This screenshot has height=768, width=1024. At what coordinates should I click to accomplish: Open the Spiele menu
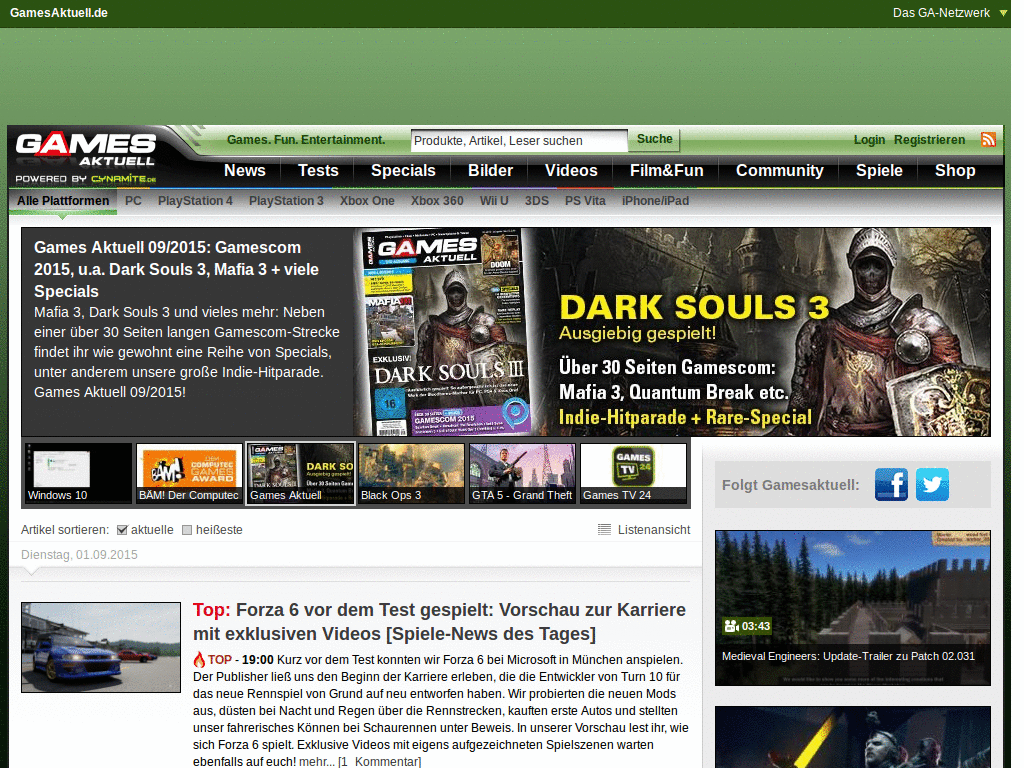click(880, 170)
